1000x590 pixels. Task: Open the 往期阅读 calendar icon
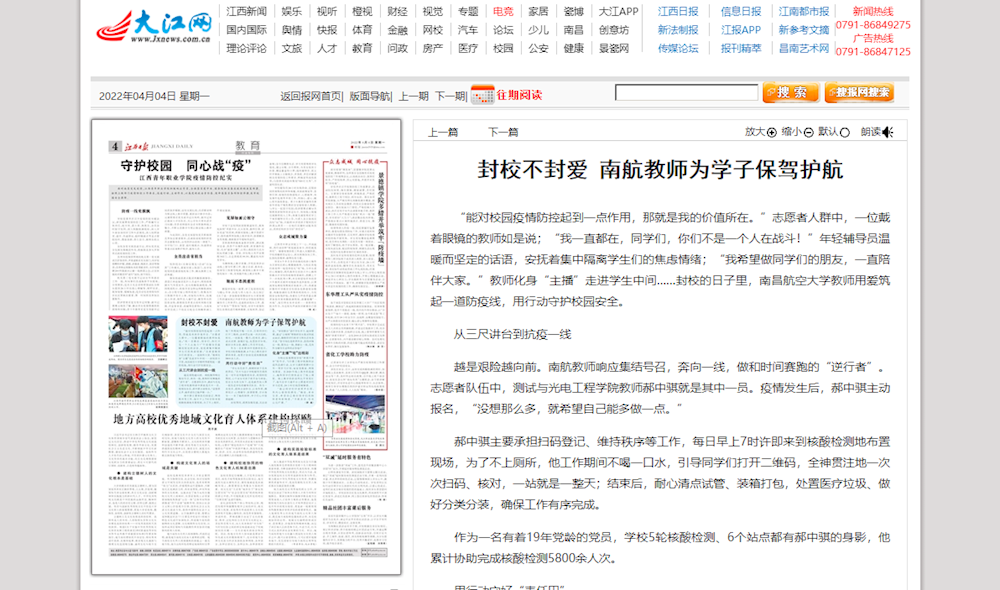(482, 95)
